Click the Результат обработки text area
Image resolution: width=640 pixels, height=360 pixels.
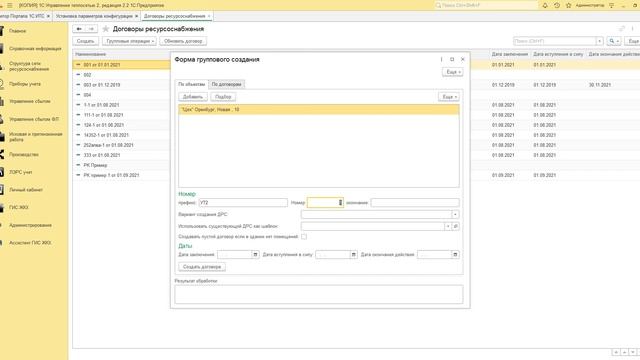click(x=319, y=294)
